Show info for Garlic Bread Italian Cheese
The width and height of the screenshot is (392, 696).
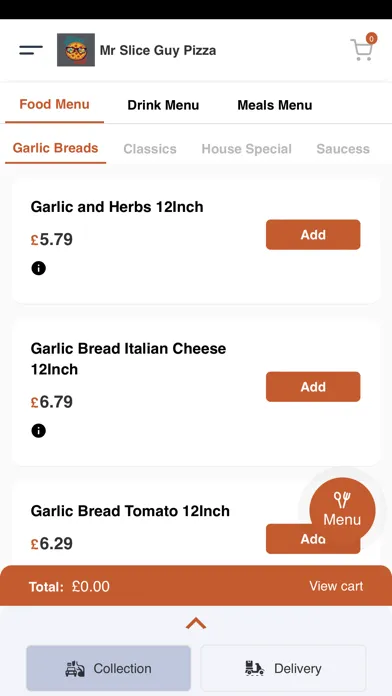click(39, 431)
